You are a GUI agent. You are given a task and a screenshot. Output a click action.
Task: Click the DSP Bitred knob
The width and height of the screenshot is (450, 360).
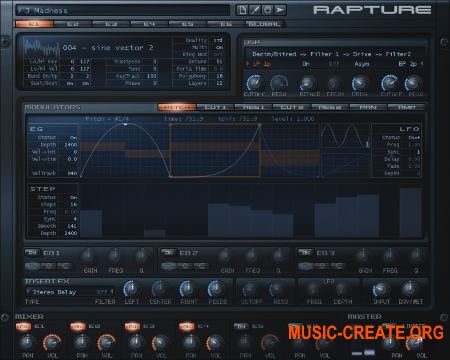pyautogui.click(x=308, y=84)
